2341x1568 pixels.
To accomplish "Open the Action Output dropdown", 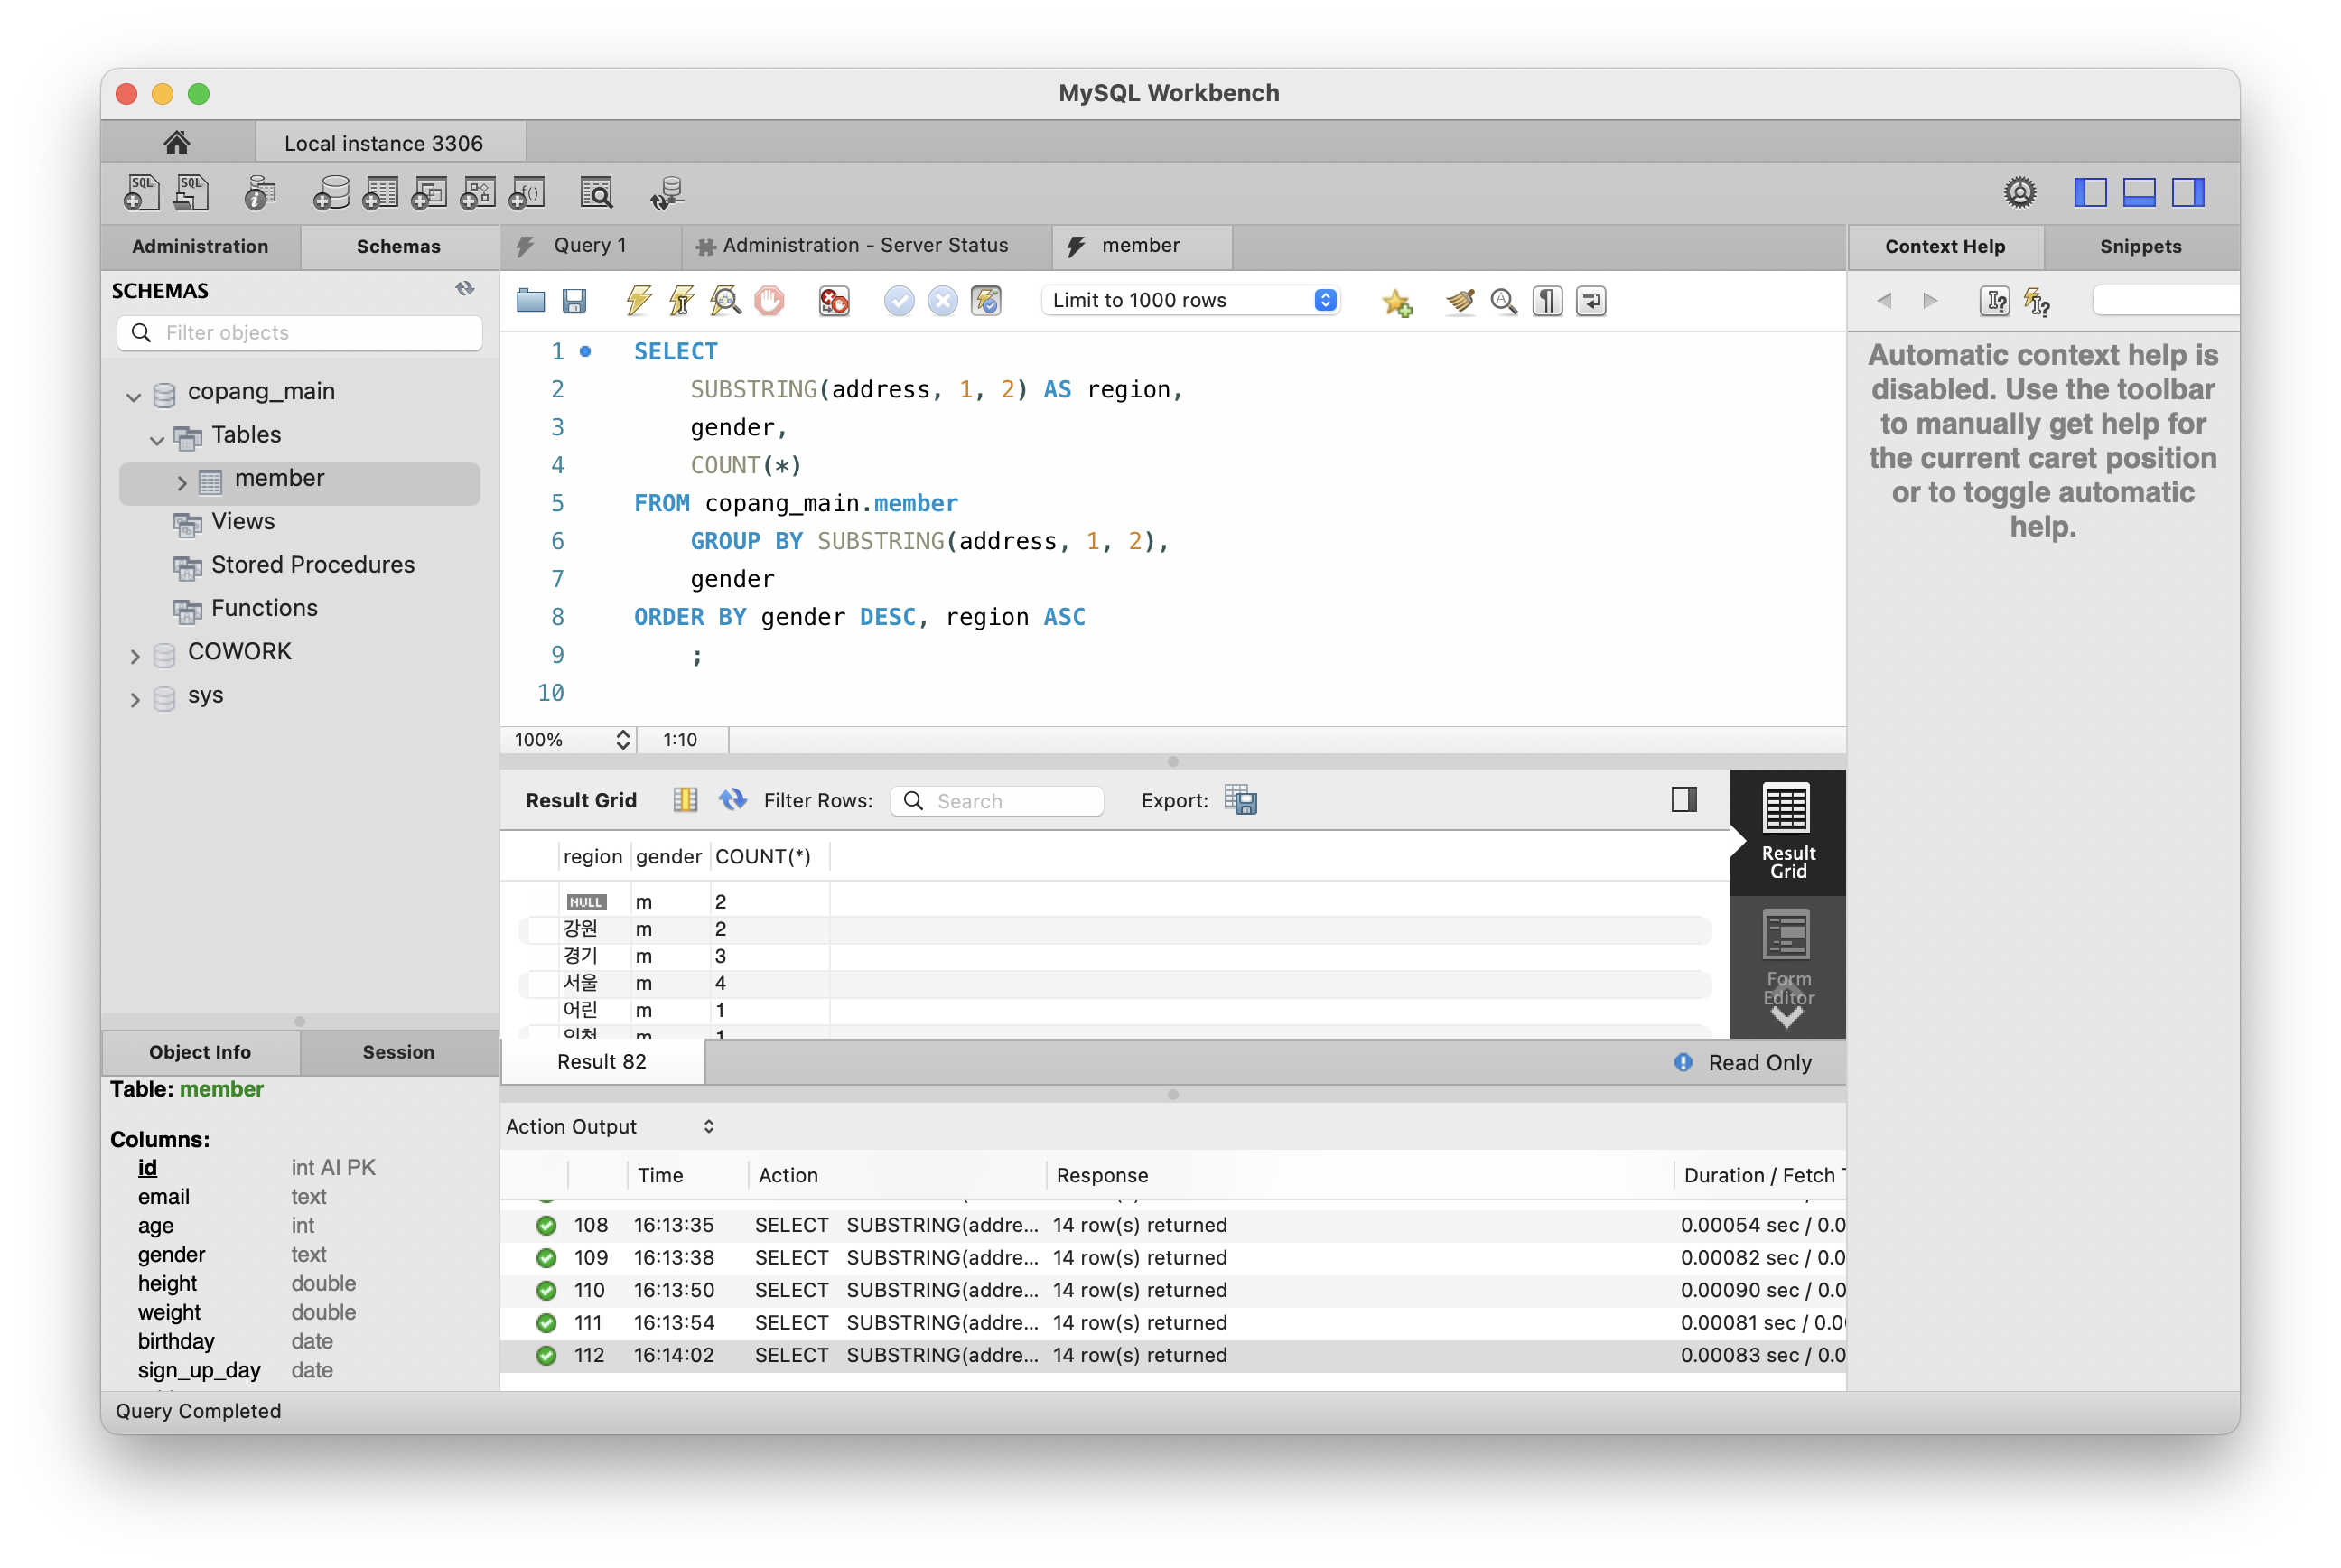I will click(x=609, y=1126).
